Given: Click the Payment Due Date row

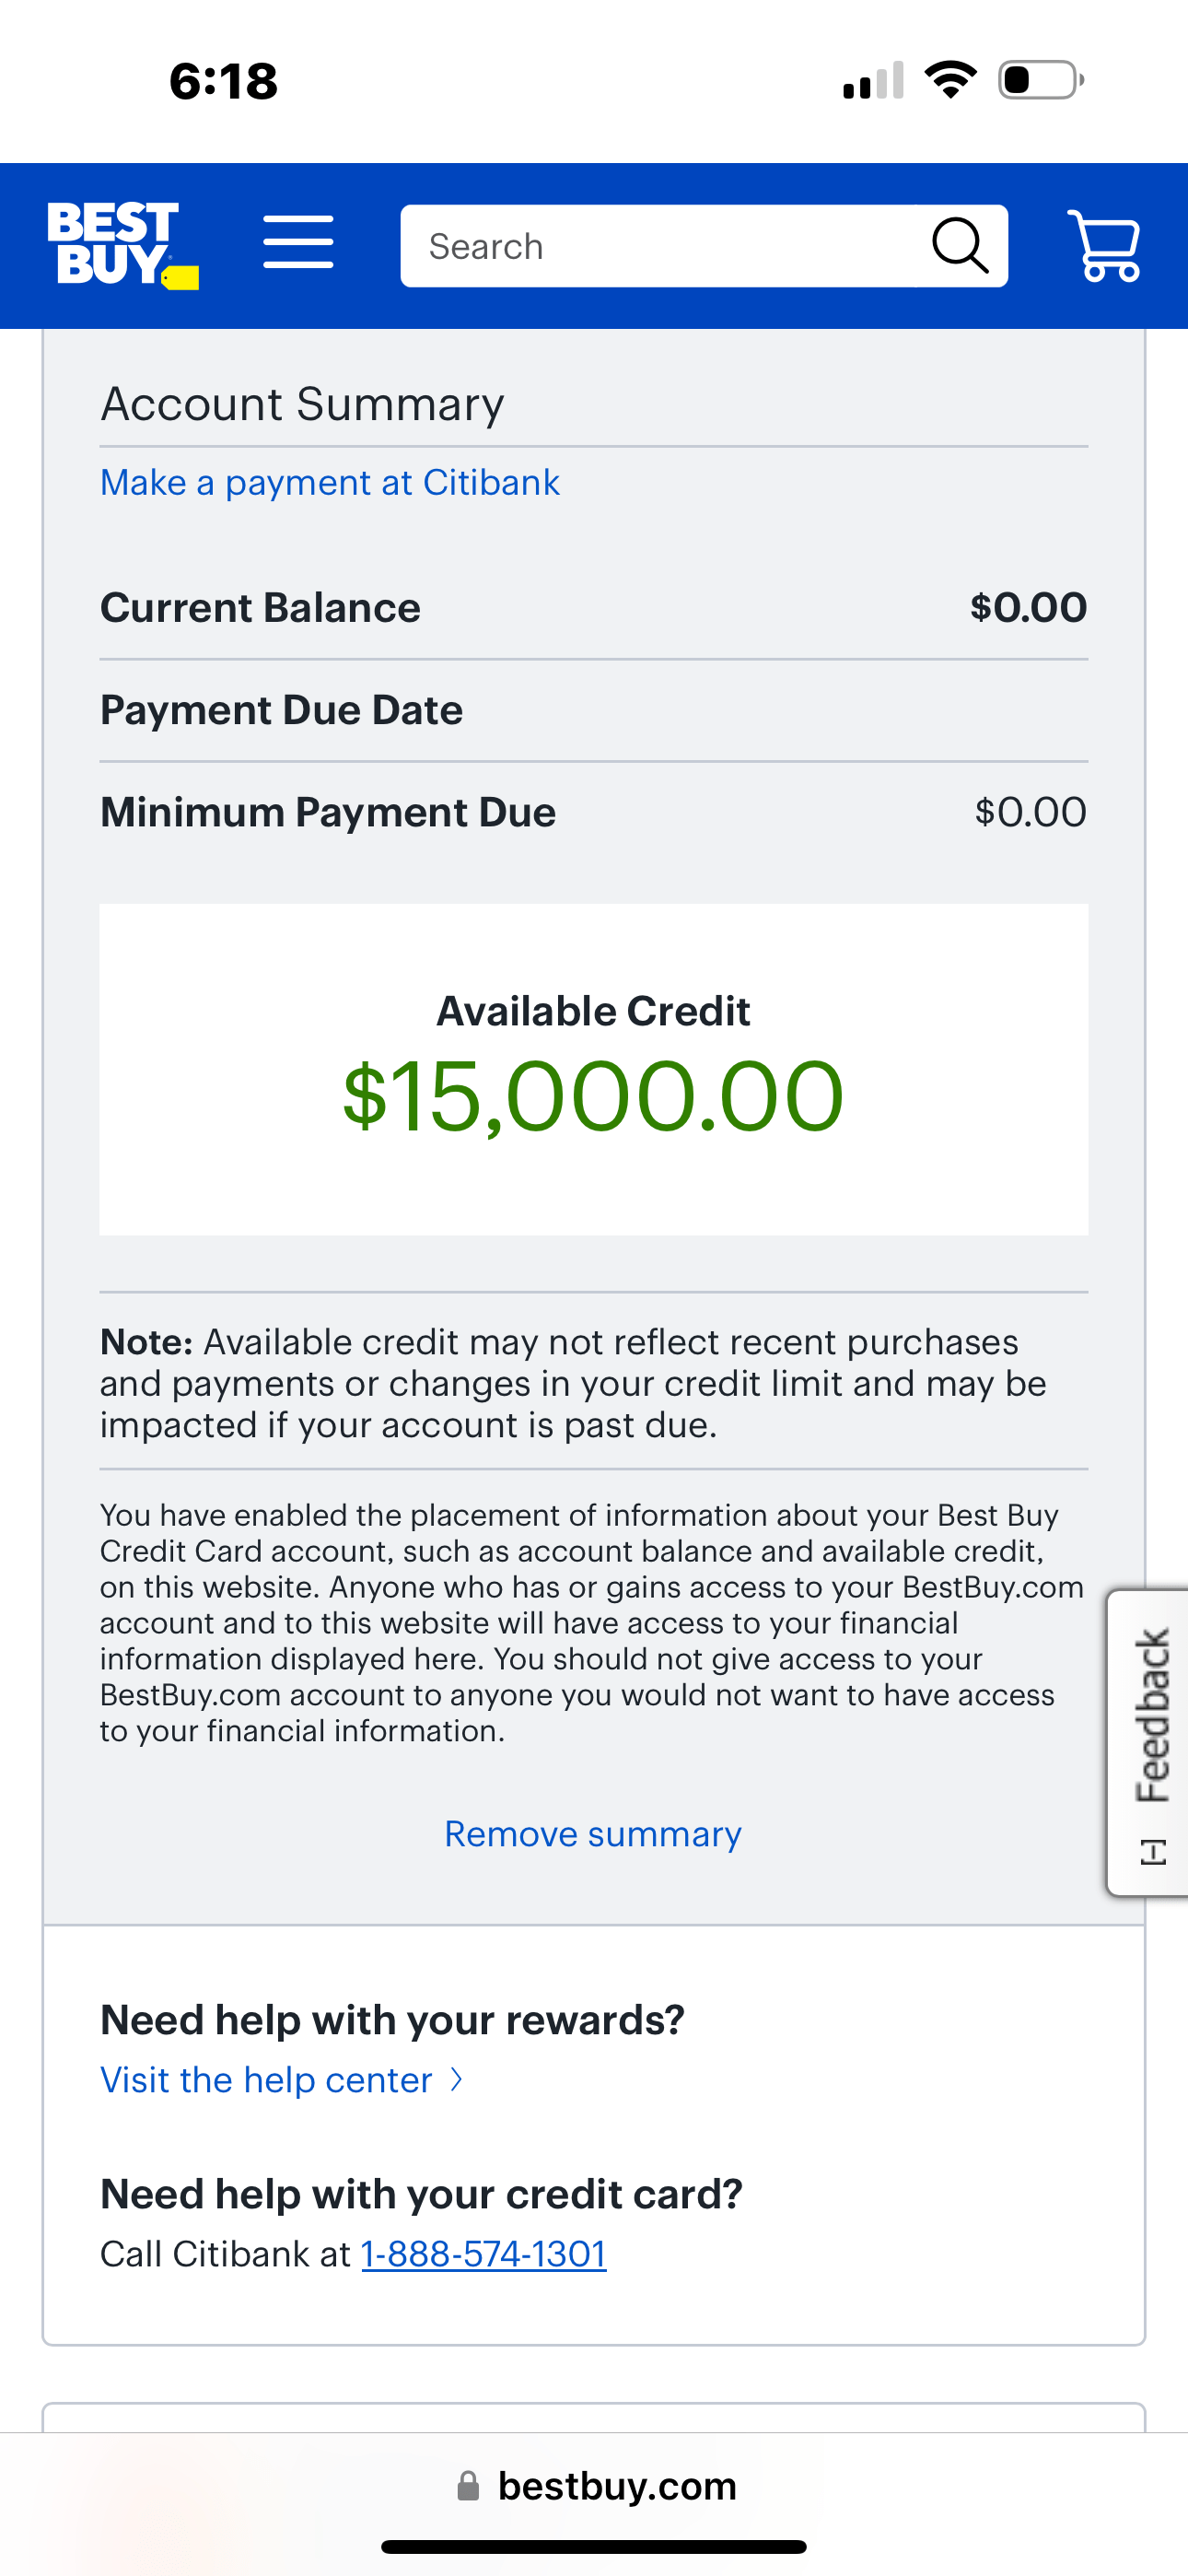Looking at the screenshot, I should (x=592, y=709).
